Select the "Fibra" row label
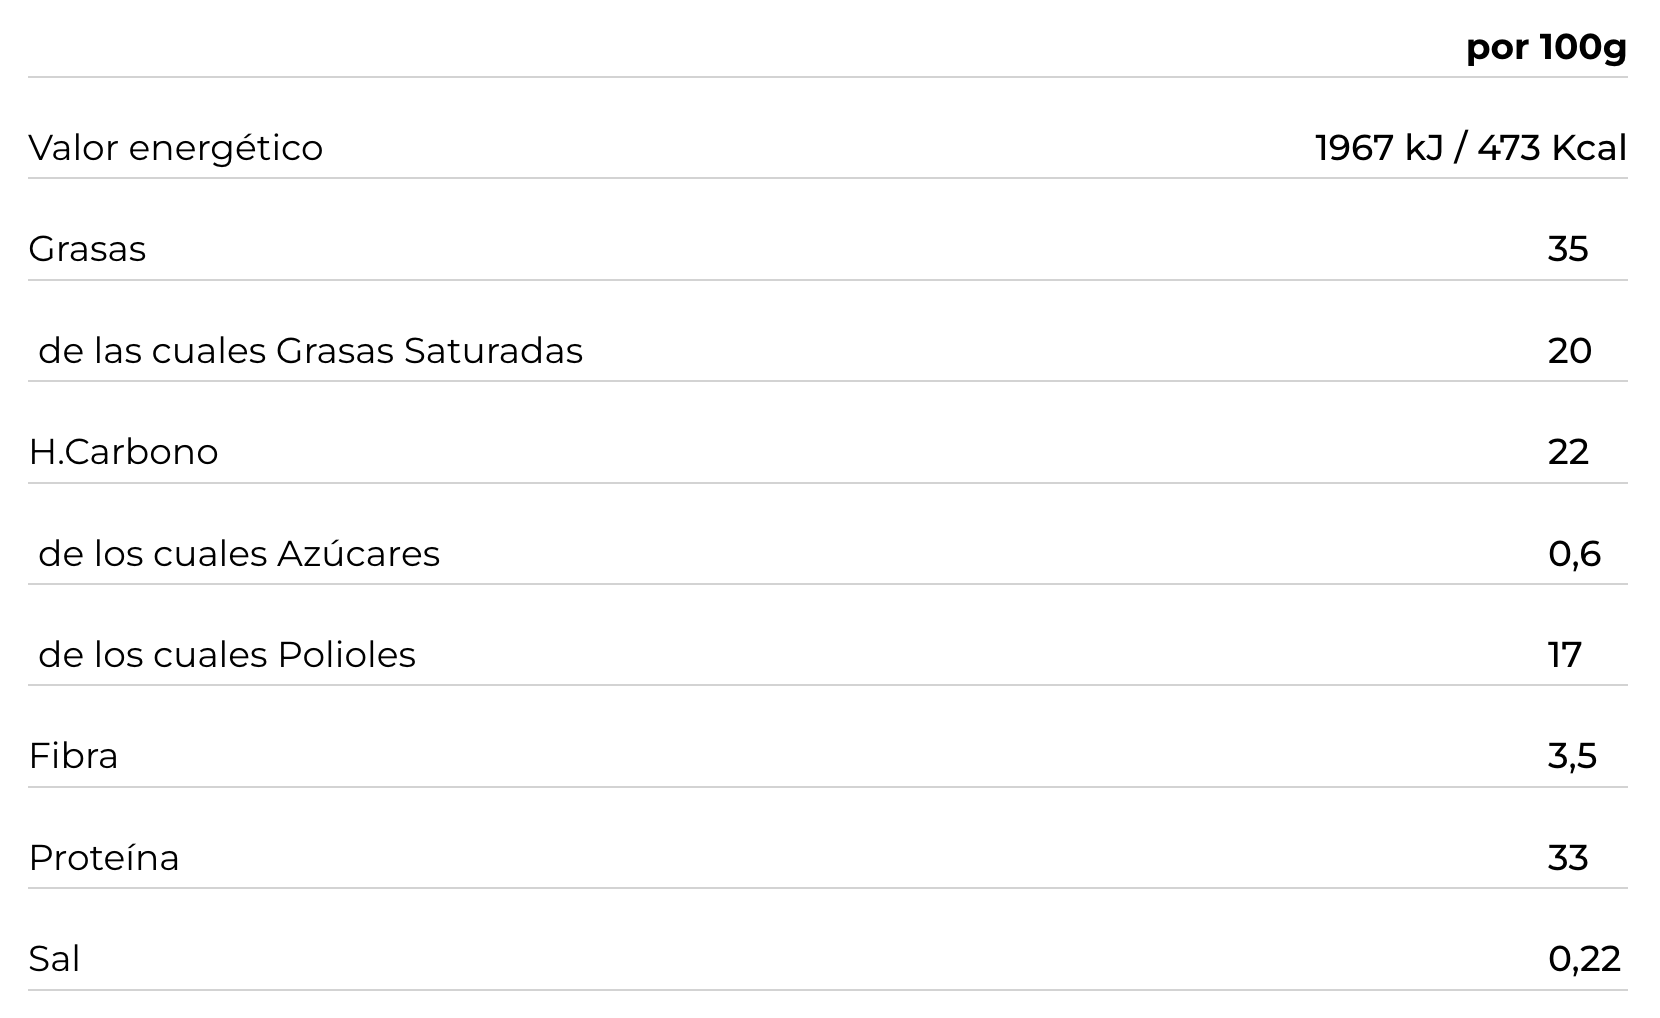The image size is (1660, 1018). point(73,756)
